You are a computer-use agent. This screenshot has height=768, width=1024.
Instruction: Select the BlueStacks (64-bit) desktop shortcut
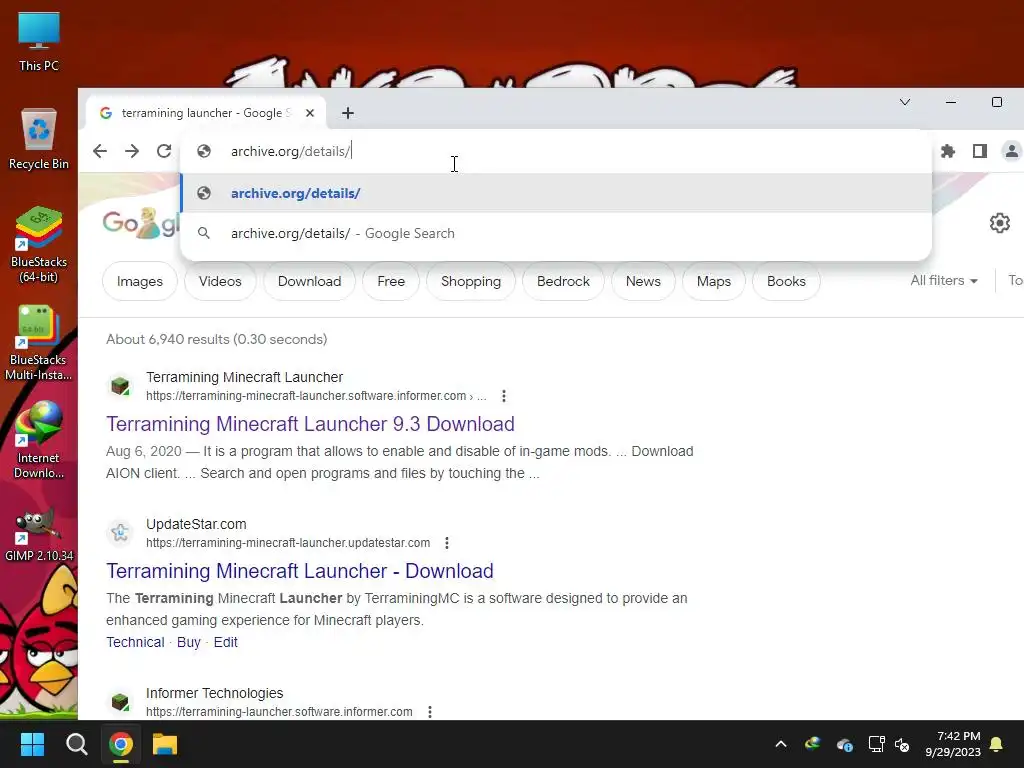tap(39, 245)
